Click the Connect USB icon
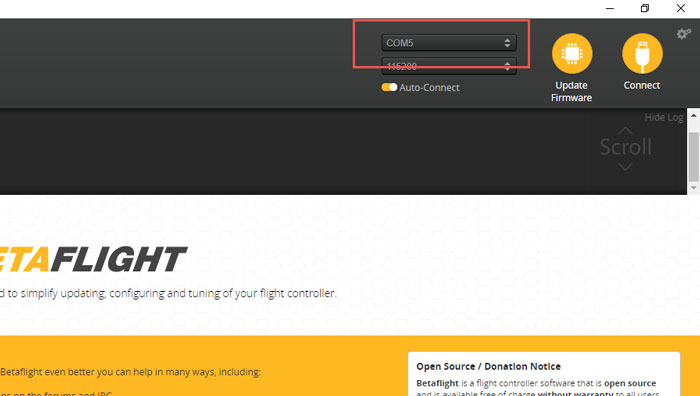The width and height of the screenshot is (700, 396). coord(642,54)
